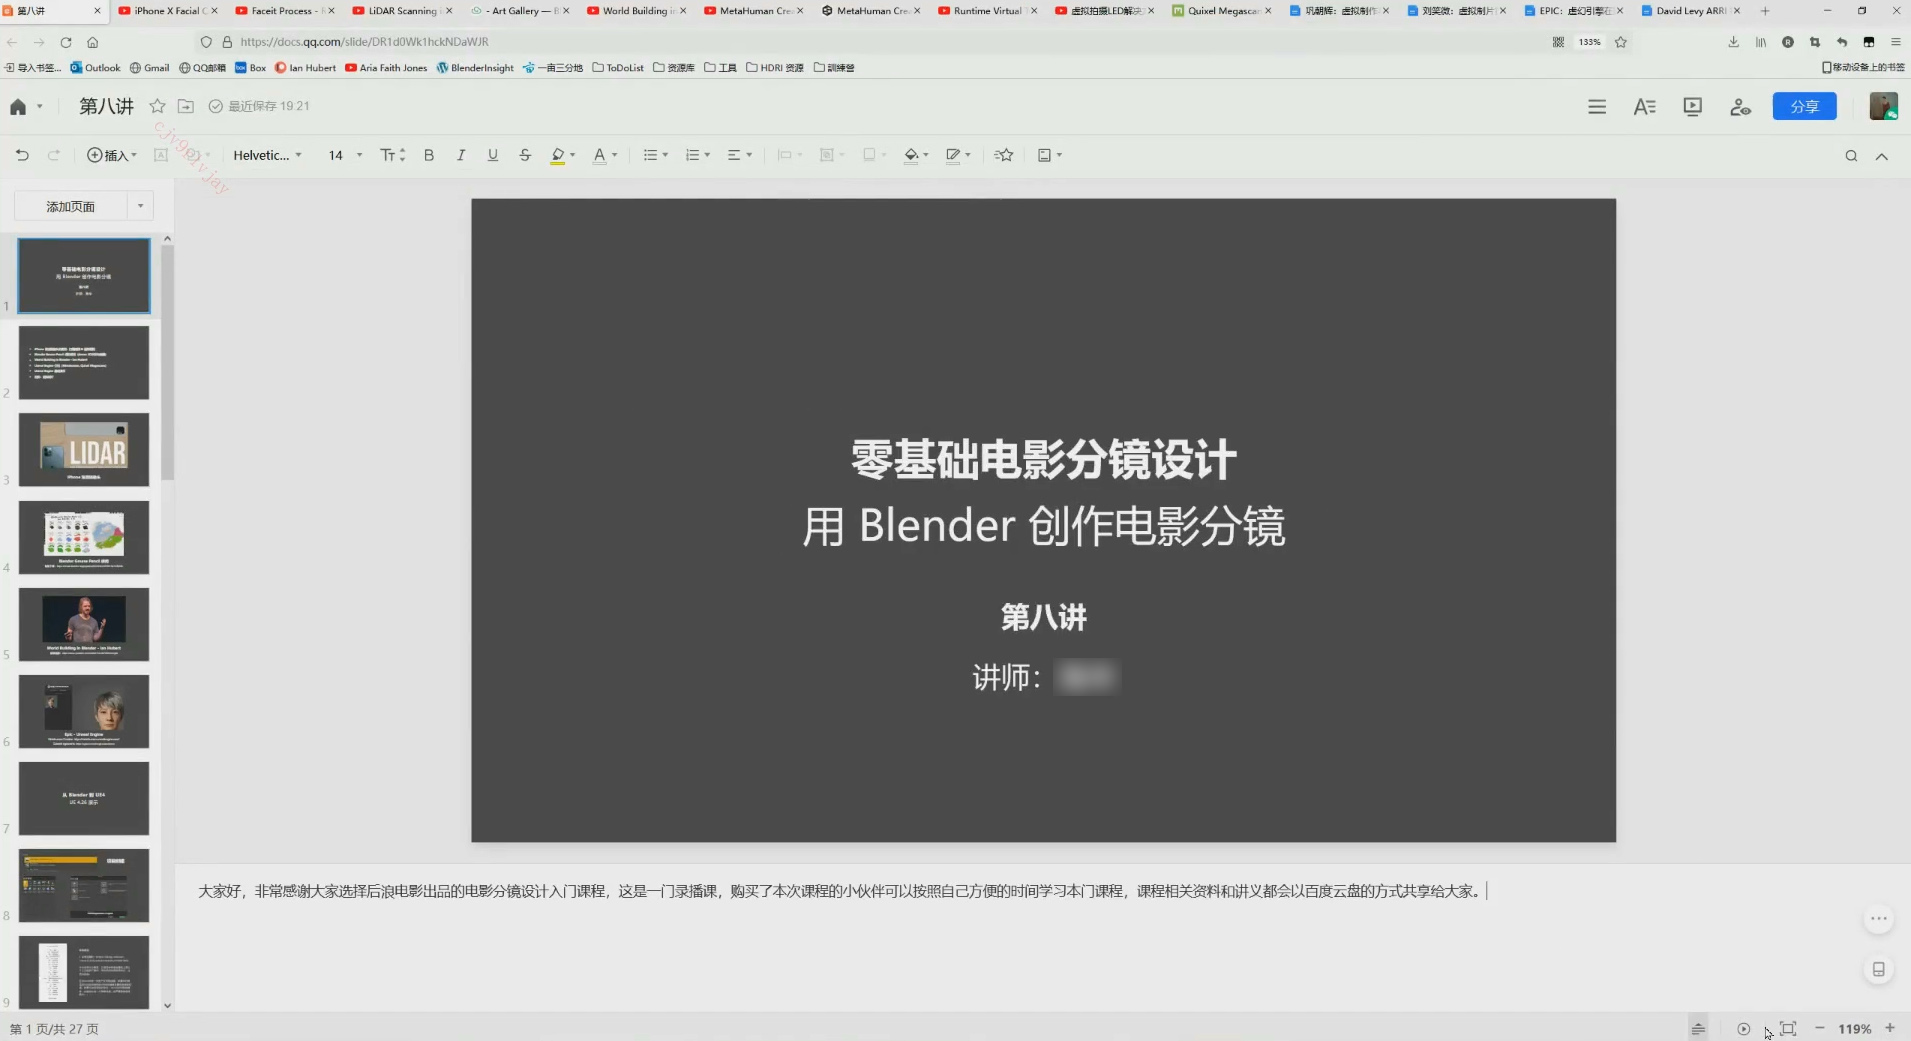Toggle bold formatting
Screen dimensions: 1911x1041
coord(429,155)
